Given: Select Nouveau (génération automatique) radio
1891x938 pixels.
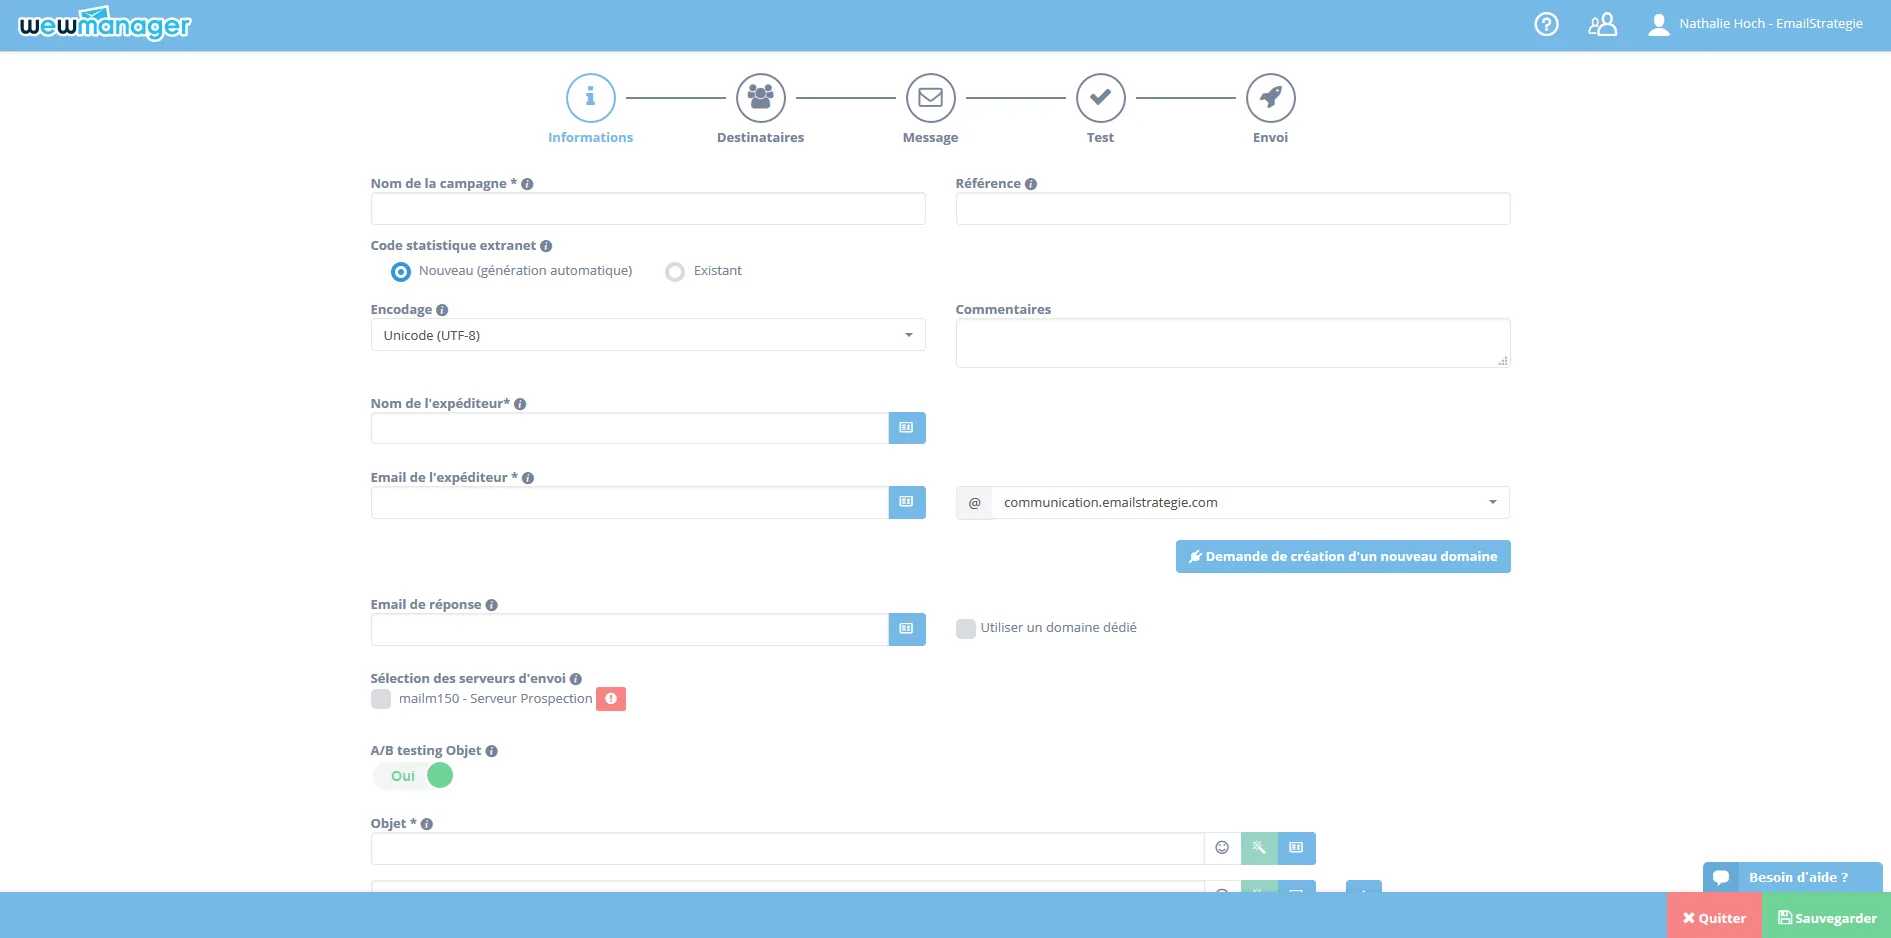Looking at the screenshot, I should (x=401, y=272).
